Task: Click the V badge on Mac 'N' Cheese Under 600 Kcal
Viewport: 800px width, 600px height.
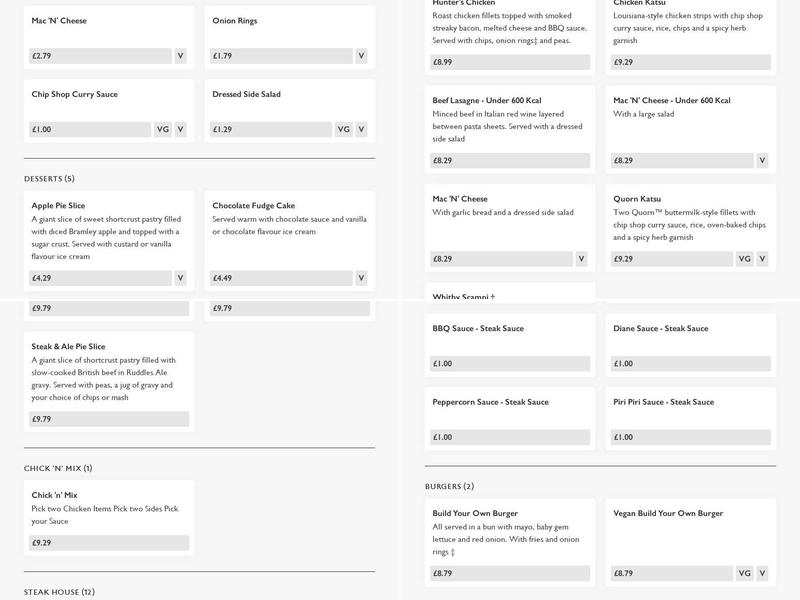Action: (762, 160)
